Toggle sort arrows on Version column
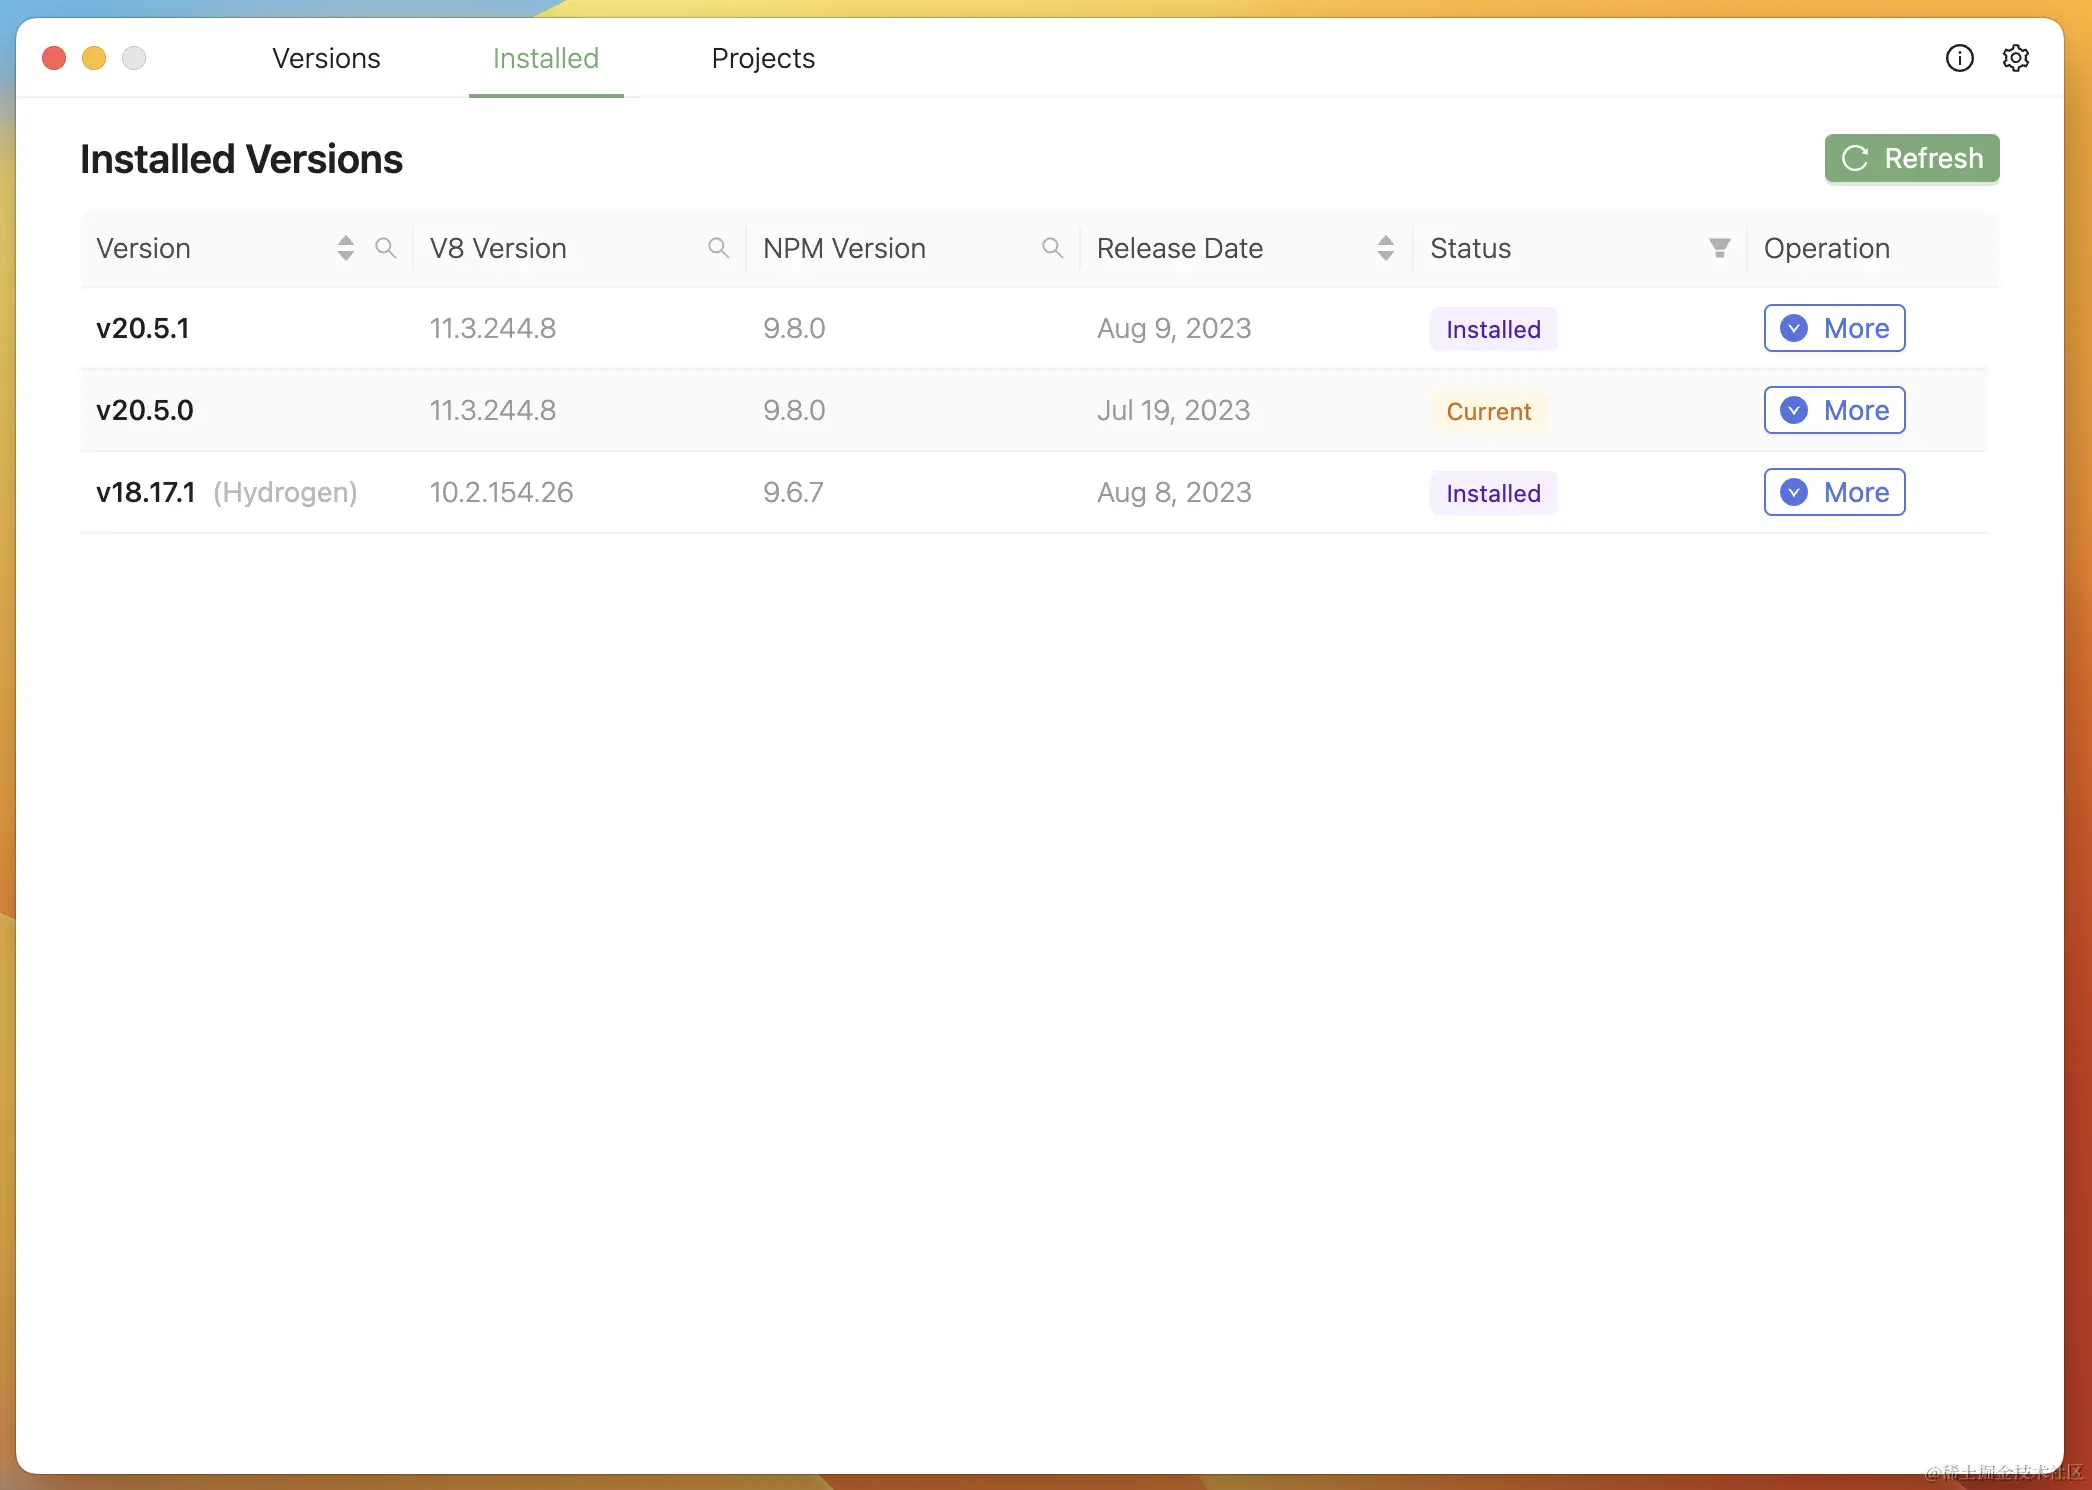 pyautogui.click(x=346, y=248)
